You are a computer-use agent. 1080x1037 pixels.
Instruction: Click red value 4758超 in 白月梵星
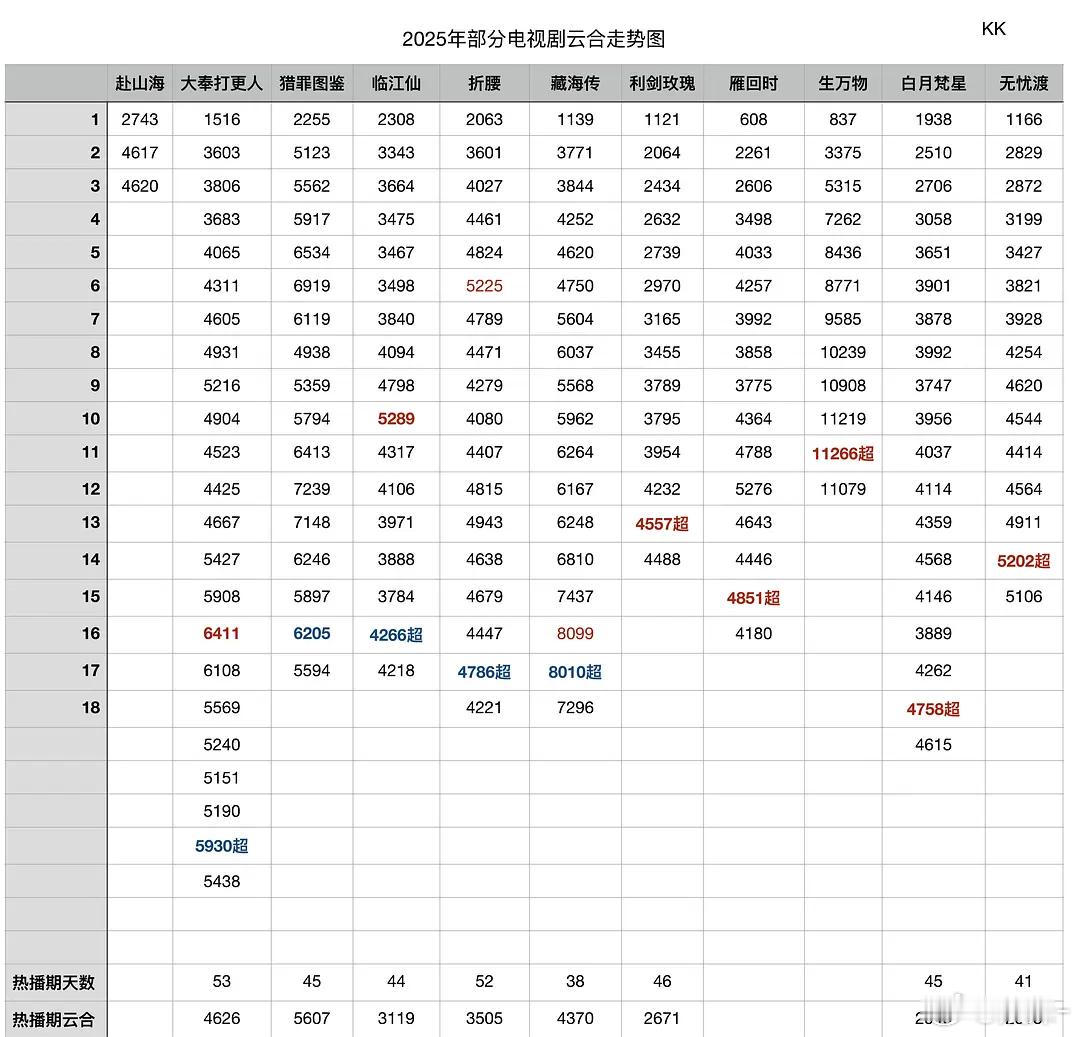[933, 709]
